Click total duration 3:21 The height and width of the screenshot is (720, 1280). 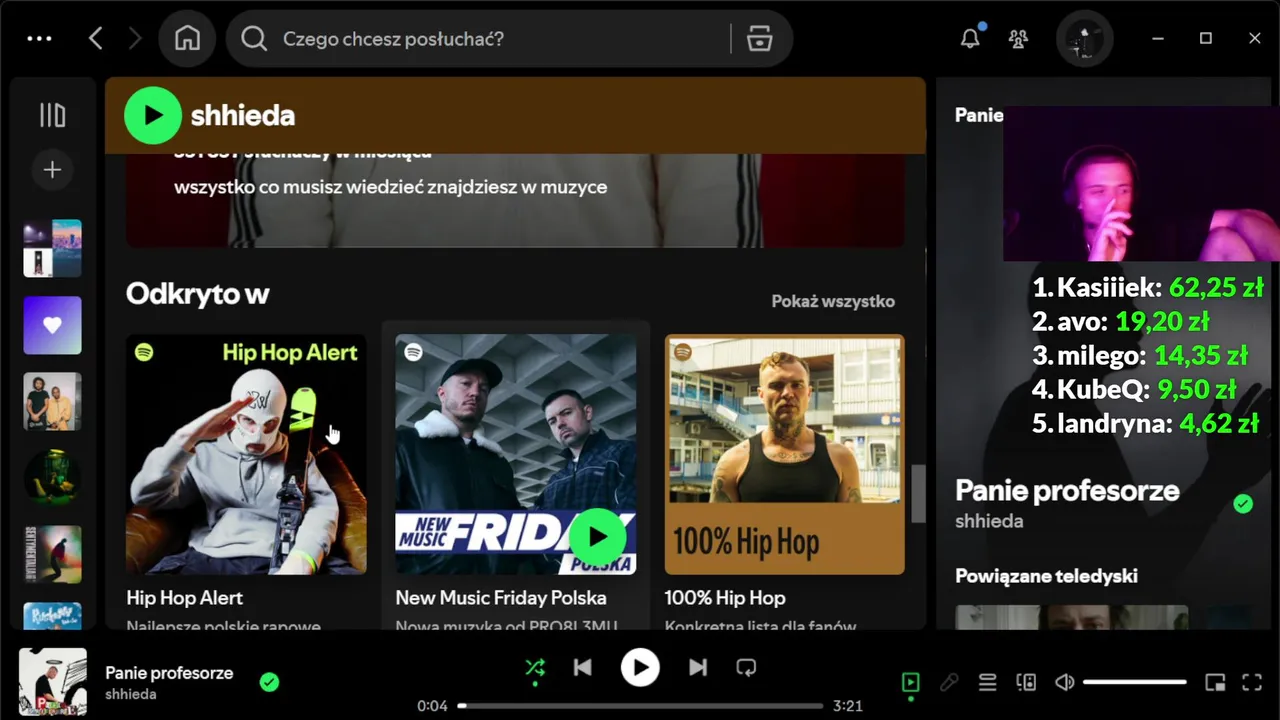pyautogui.click(x=847, y=706)
